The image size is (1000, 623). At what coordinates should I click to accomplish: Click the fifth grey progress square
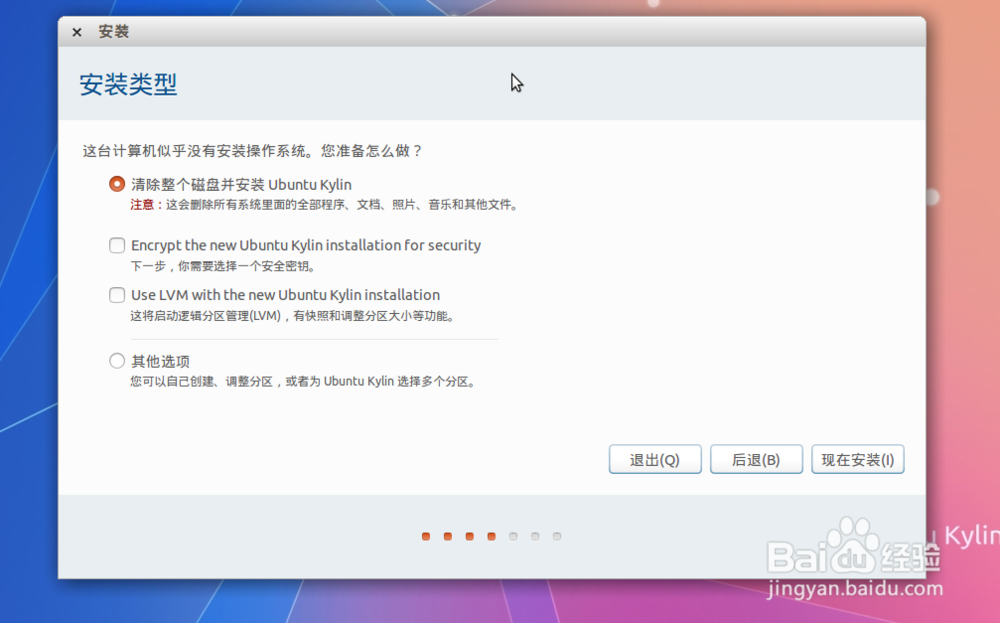click(513, 536)
